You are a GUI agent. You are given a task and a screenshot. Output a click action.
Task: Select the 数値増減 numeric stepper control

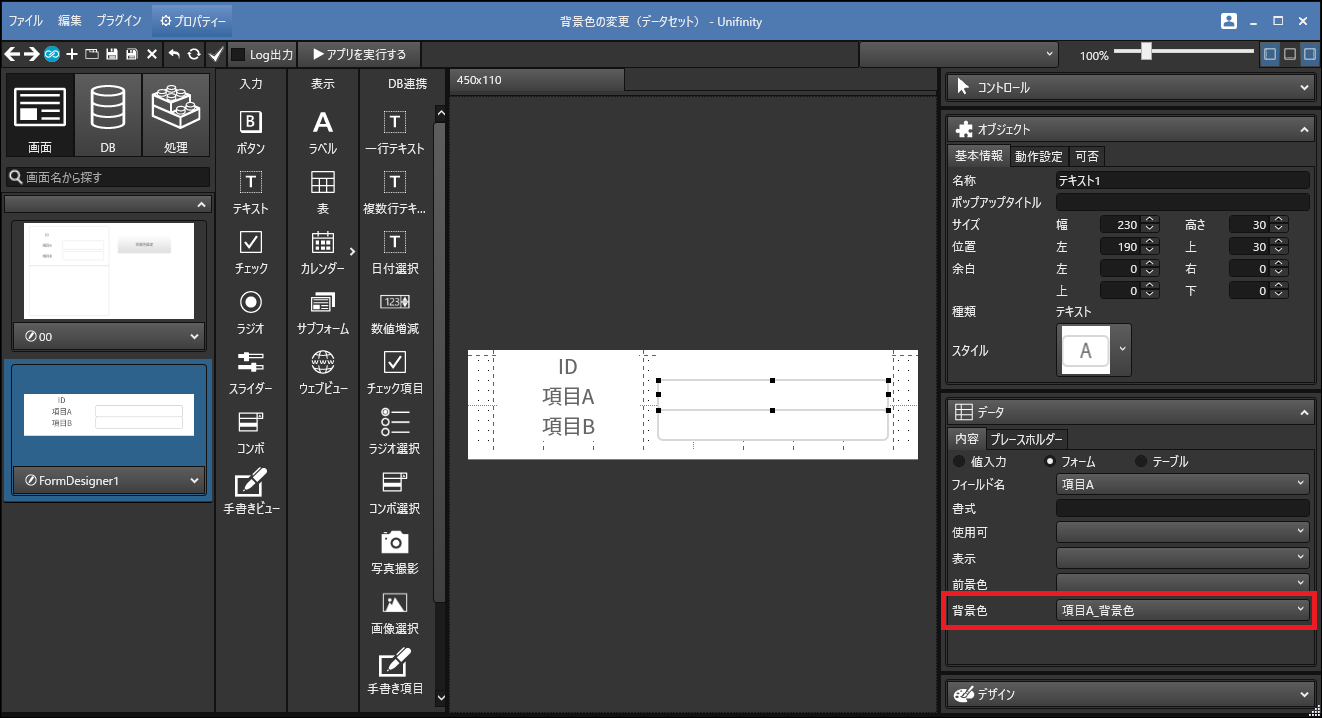point(395,302)
